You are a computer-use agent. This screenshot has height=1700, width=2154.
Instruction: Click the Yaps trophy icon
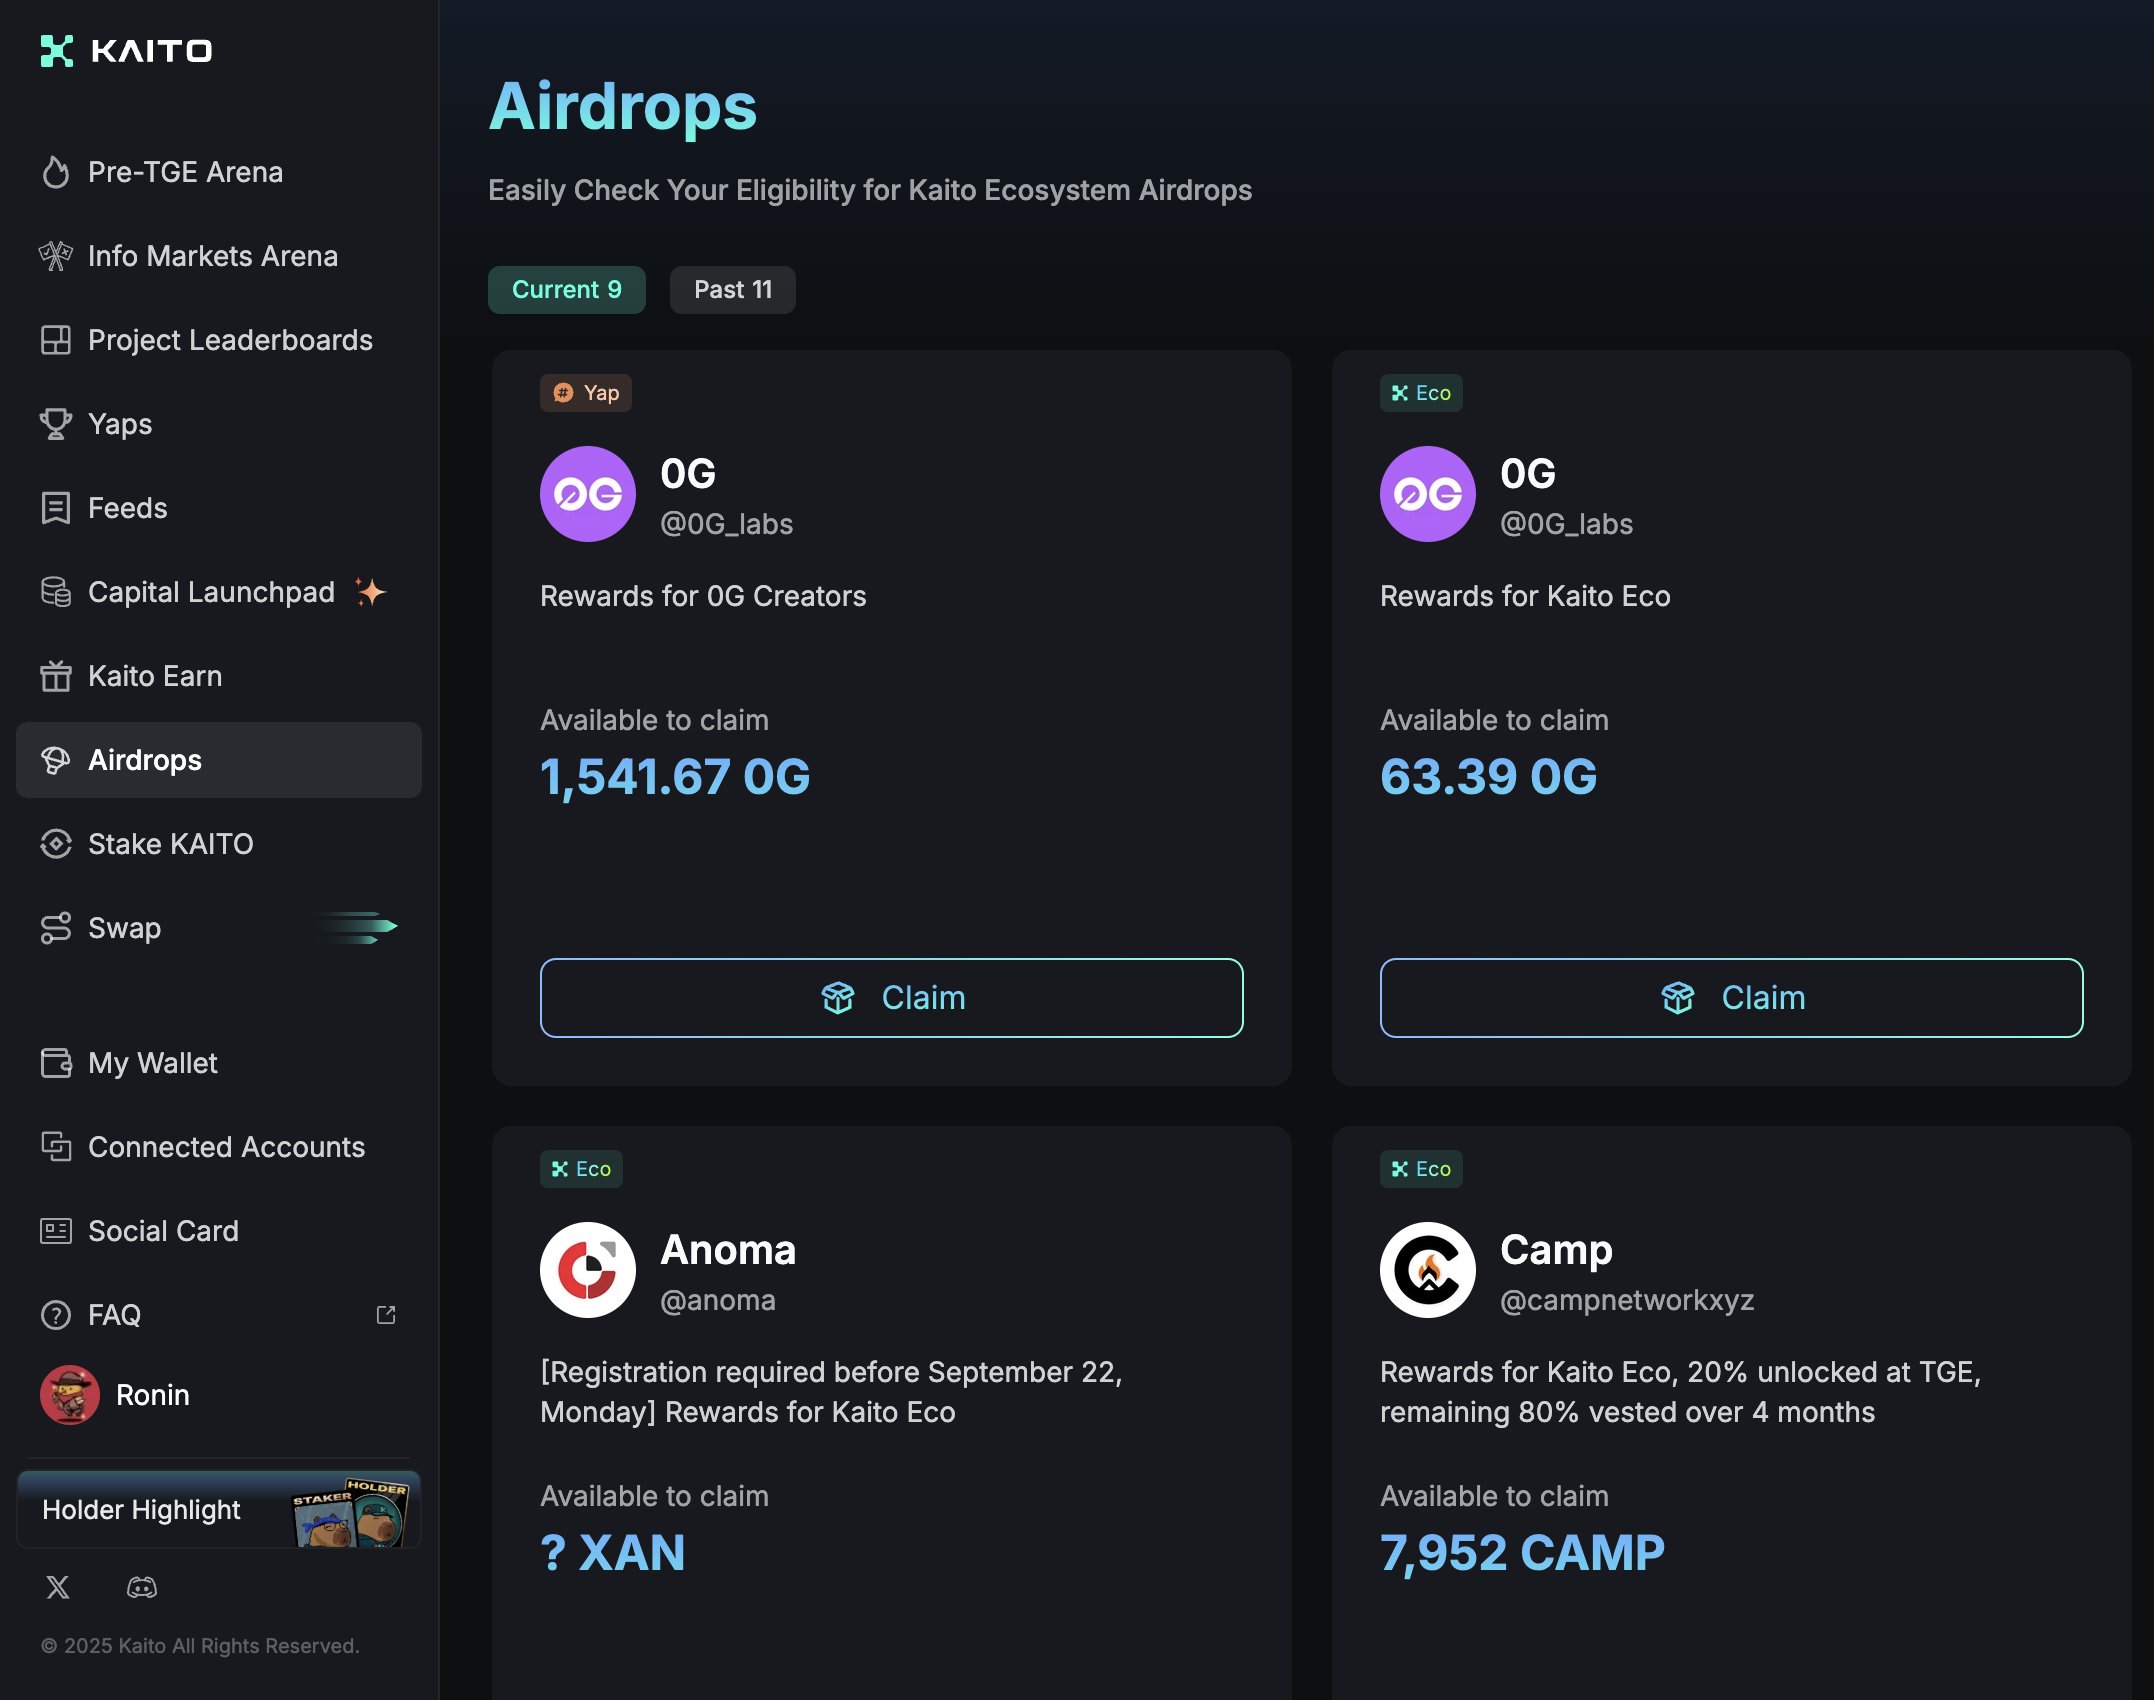57,424
